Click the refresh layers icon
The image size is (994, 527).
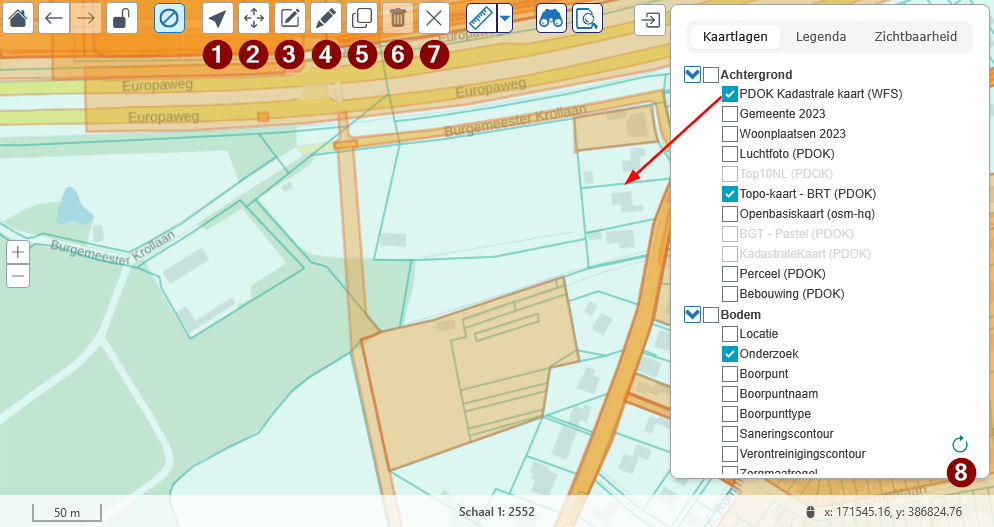(x=960, y=444)
